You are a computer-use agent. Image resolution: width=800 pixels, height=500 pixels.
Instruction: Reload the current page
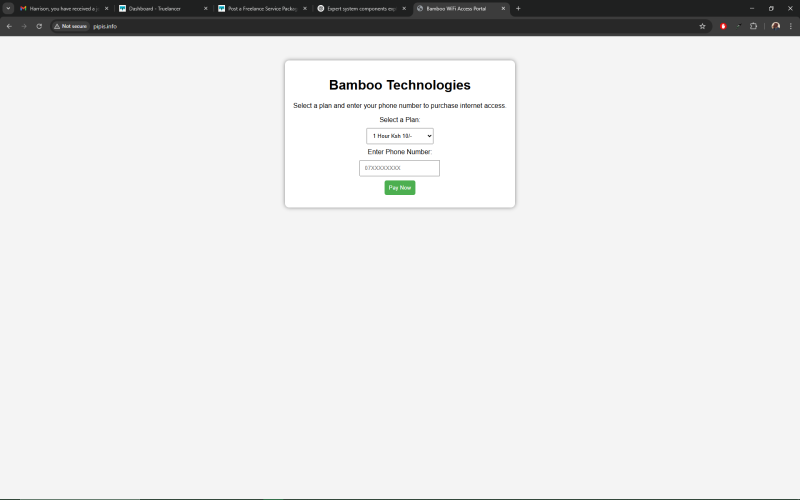[x=39, y=26]
